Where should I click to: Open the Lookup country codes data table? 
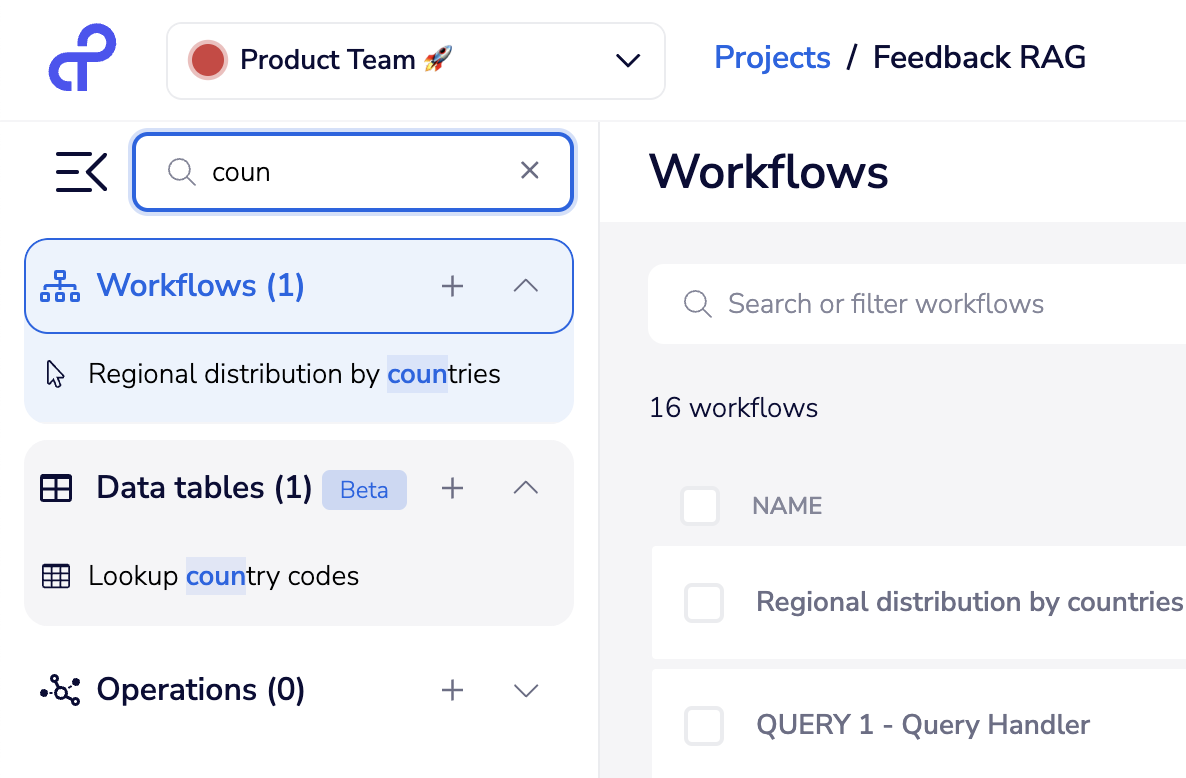(223, 576)
